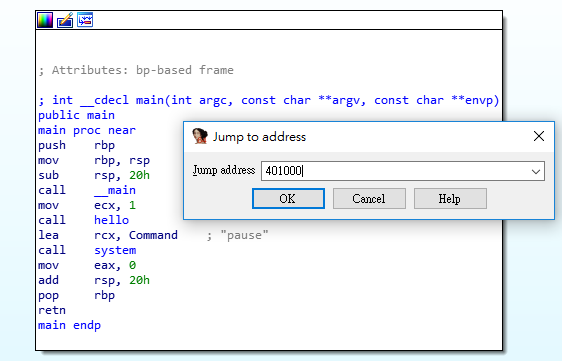Expand the Jump address history dropdown
This screenshot has height=361, width=562.
(x=536, y=171)
